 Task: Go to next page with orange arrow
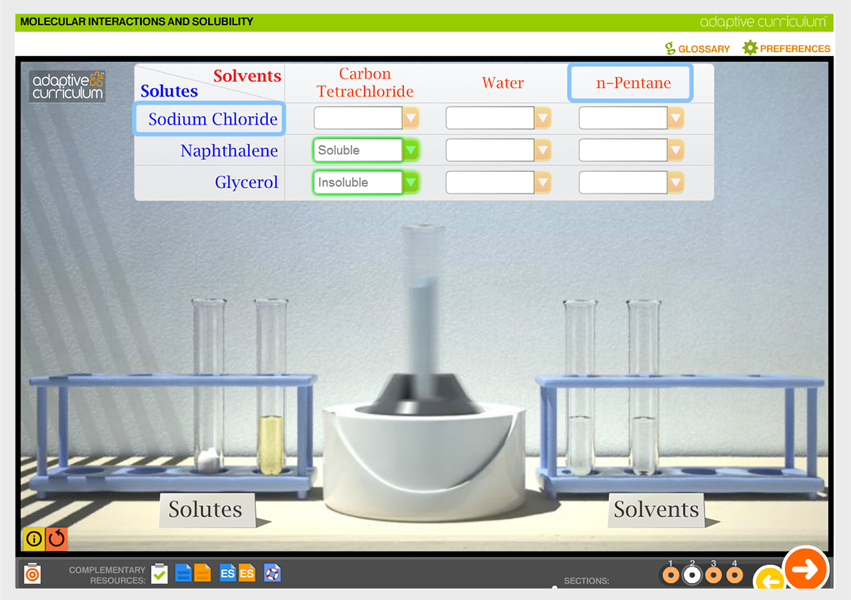805,569
